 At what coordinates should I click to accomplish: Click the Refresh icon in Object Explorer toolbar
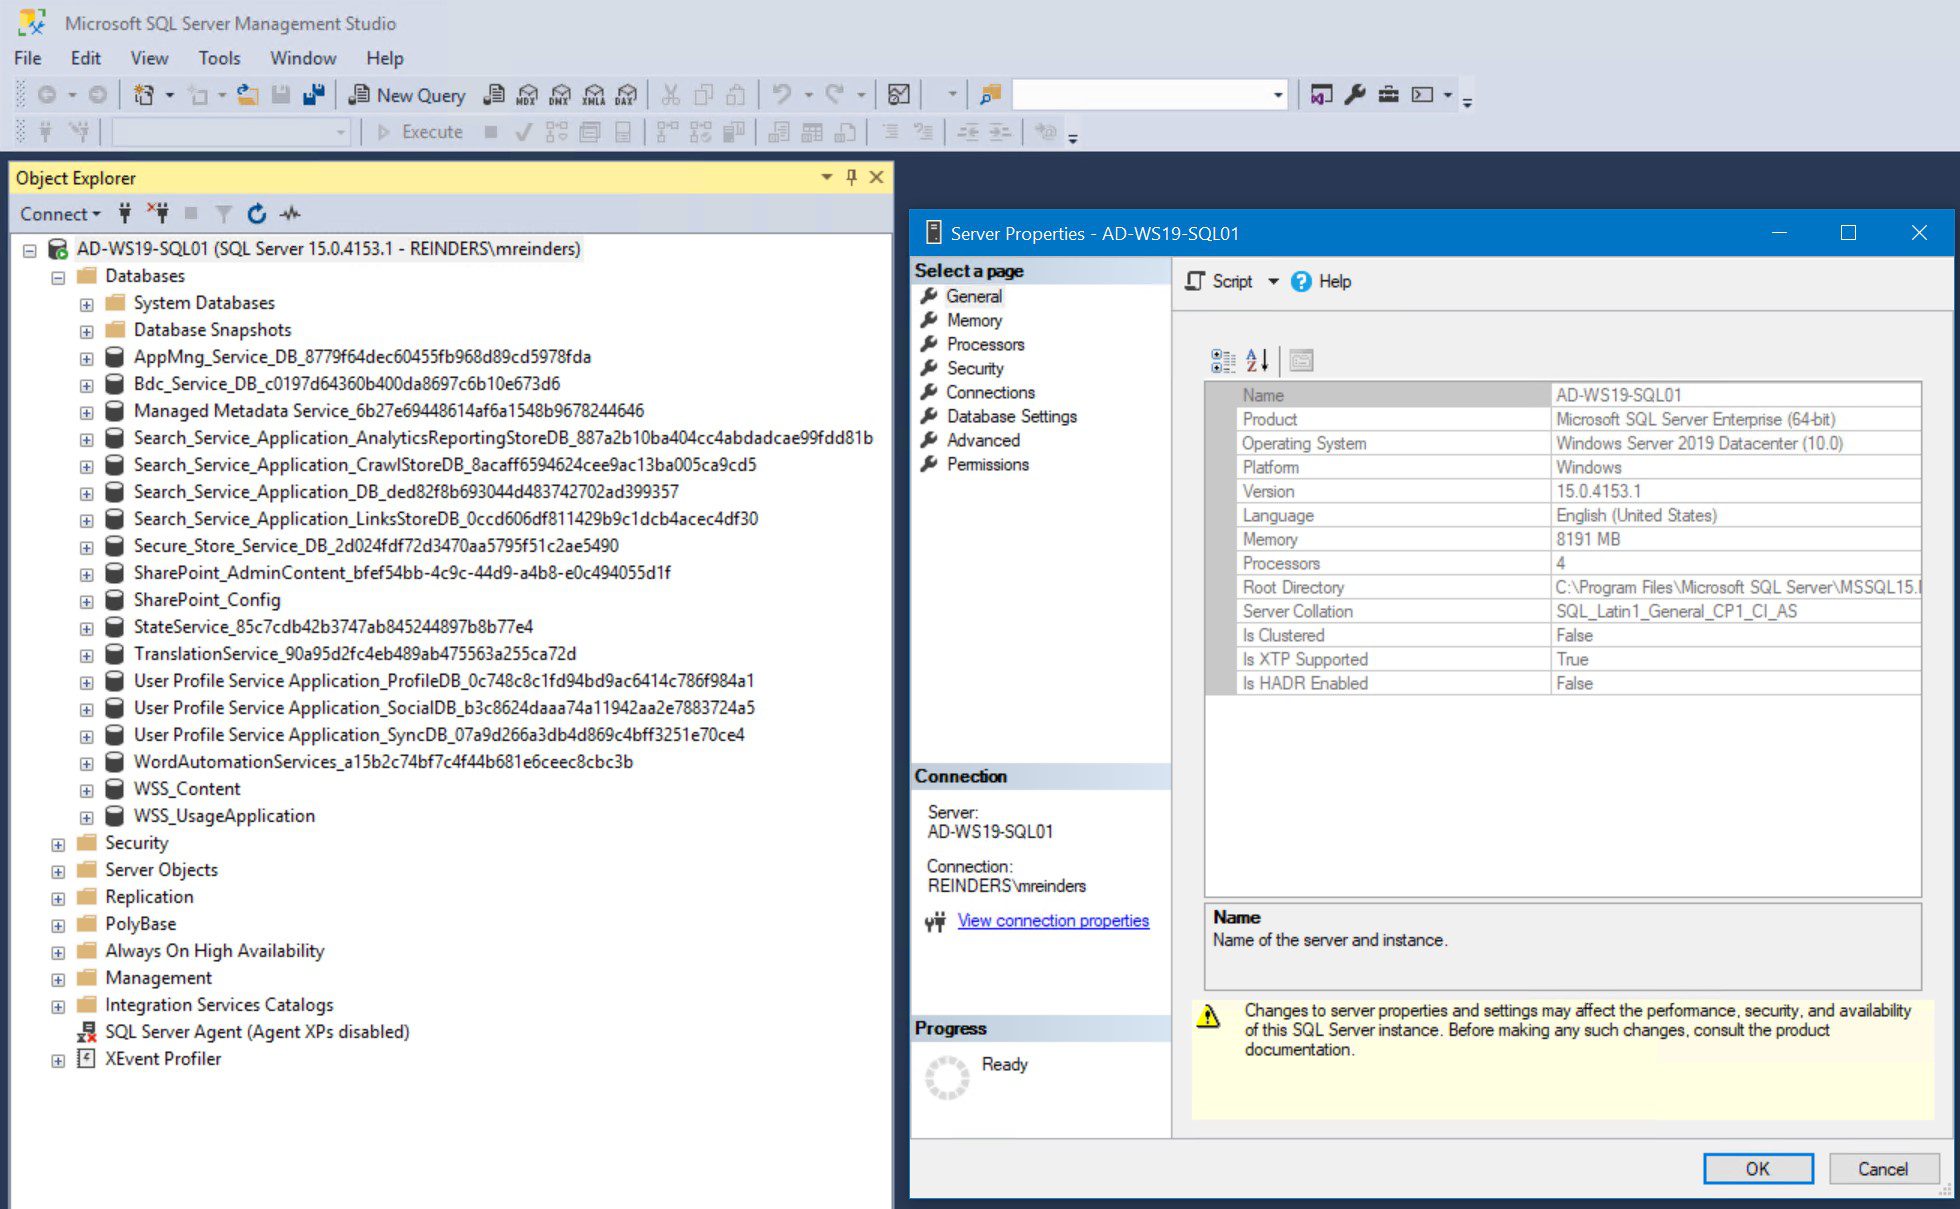point(258,213)
